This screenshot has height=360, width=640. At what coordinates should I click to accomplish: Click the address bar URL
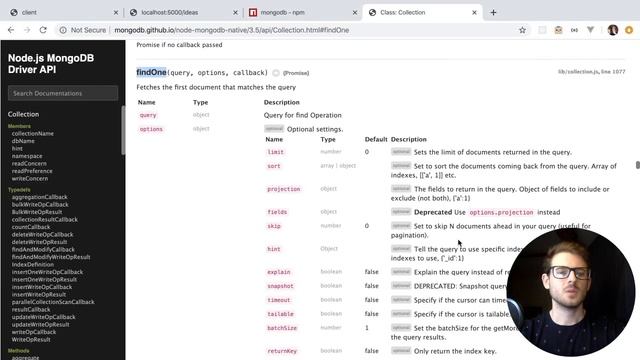(231, 30)
